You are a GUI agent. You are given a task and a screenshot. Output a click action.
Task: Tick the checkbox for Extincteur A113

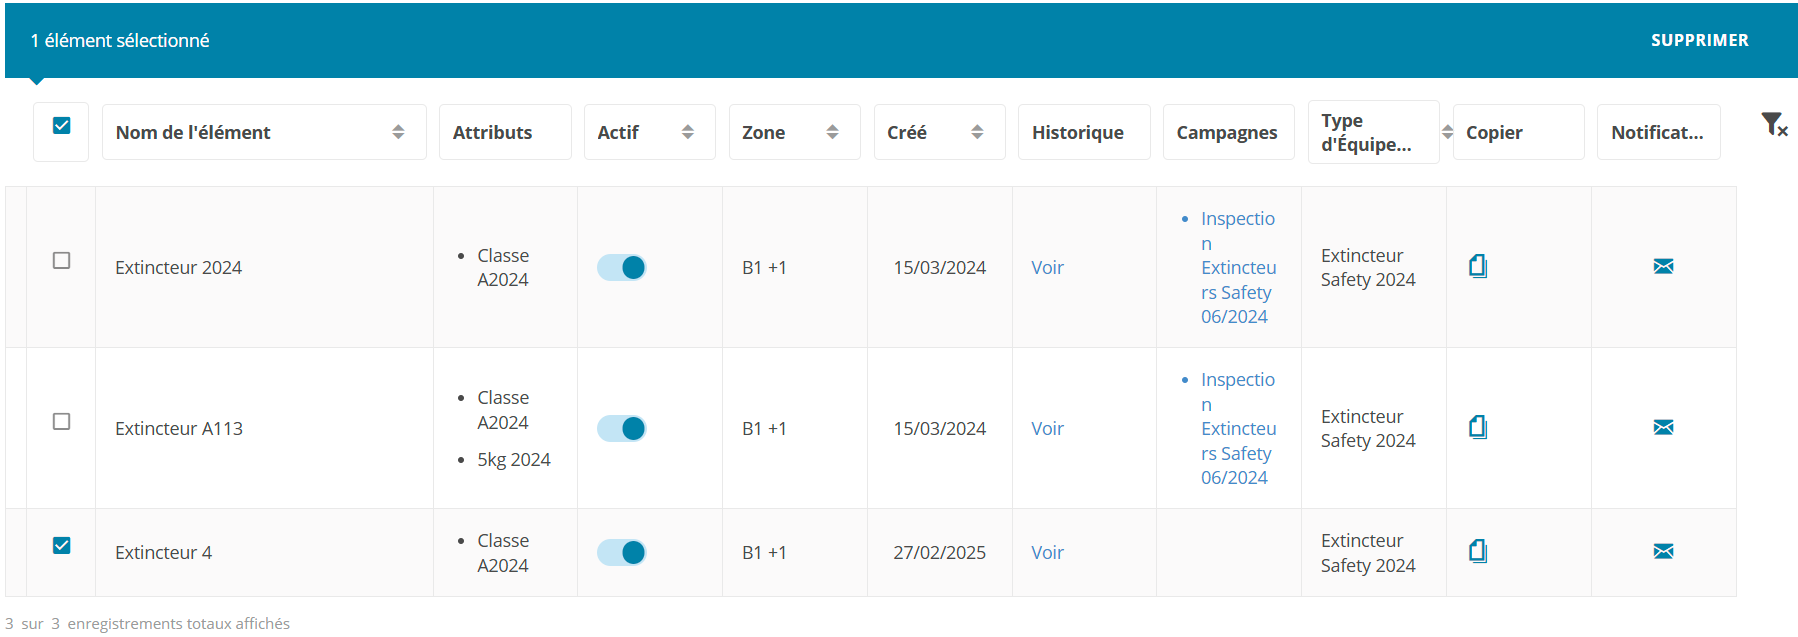pyautogui.click(x=62, y=422)
